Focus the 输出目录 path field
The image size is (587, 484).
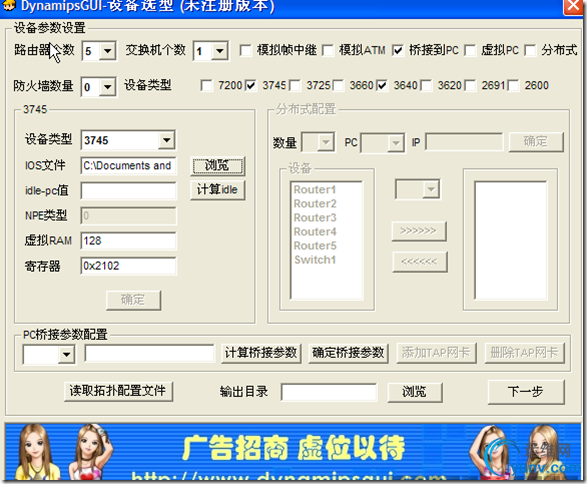[x=329, y=392]
